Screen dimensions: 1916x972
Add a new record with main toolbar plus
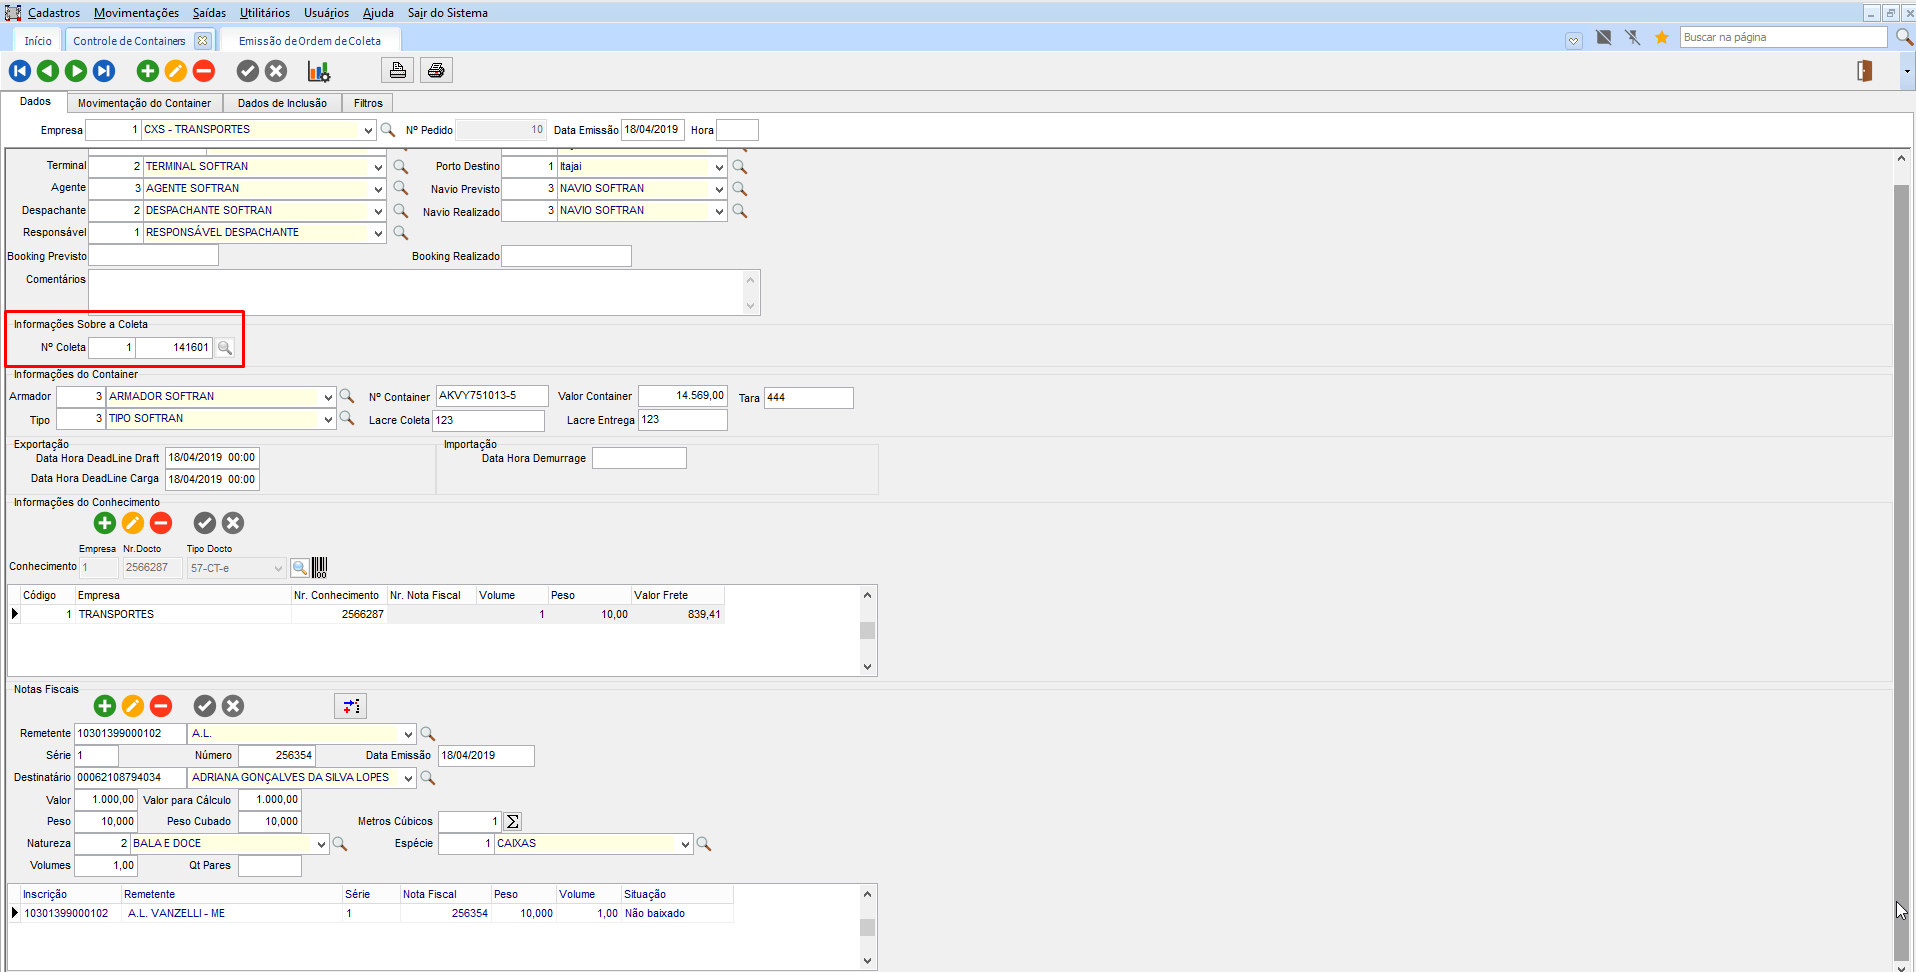(148, 71)
